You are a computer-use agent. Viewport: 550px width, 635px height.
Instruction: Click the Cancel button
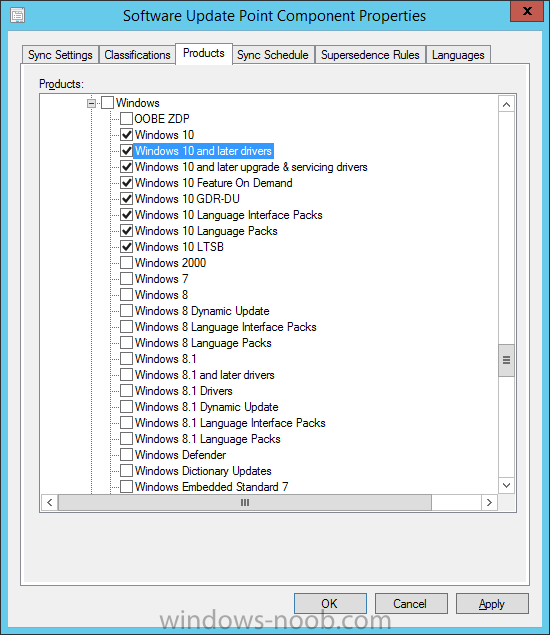(x=411, y=603)
